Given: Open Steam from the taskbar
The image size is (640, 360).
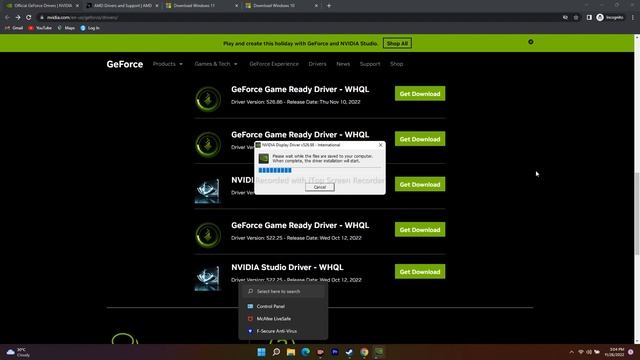Looking at the screenshot, I should (349, 352).
